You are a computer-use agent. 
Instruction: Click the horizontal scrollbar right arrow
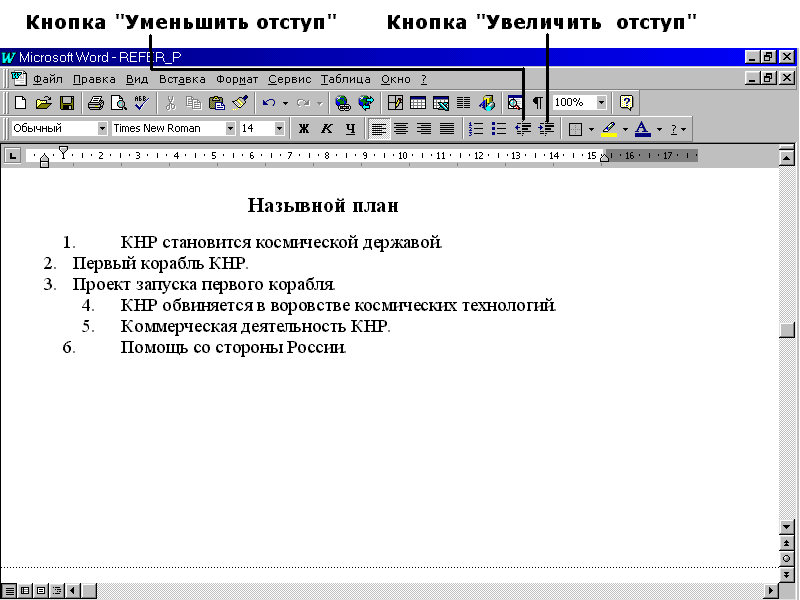point(771,591)
